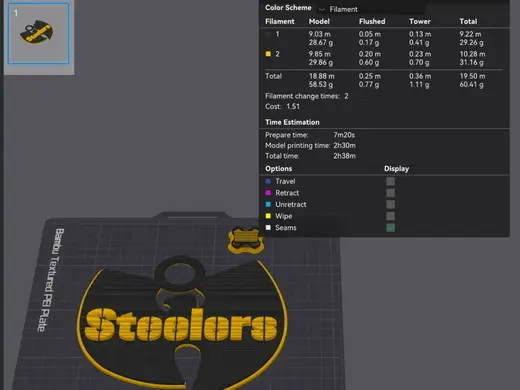520x390 pixels.
Task: Click the cyan Unretract color icon
Action: tap(268, 204)
